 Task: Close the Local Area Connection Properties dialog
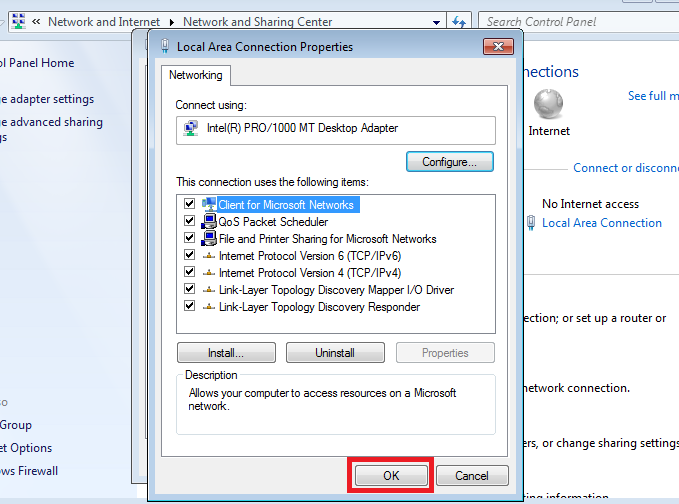click(498, 46)
